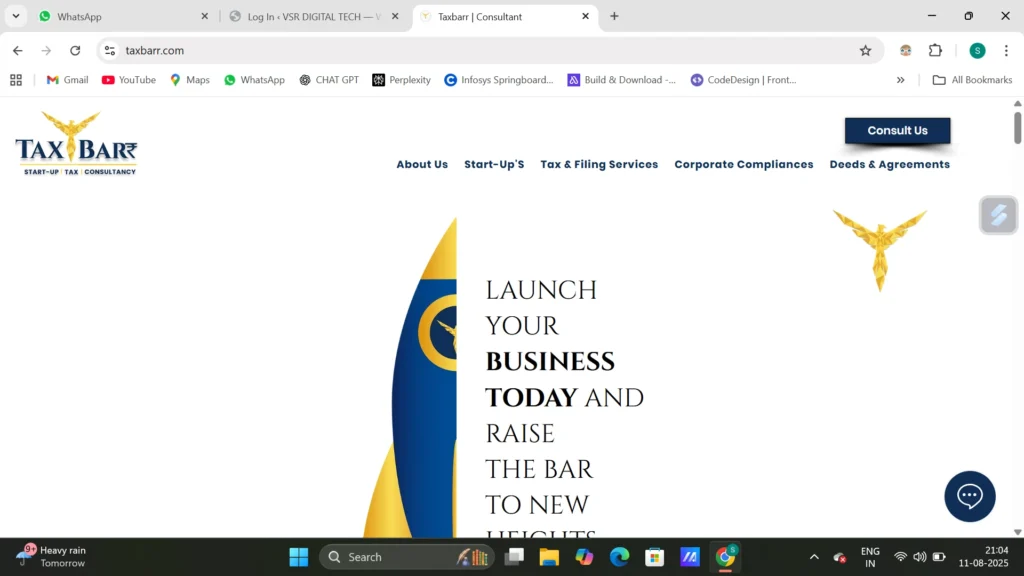1024x576 pixels.
Task: Open the Perplexity bookmark
Action: [401, 80]
